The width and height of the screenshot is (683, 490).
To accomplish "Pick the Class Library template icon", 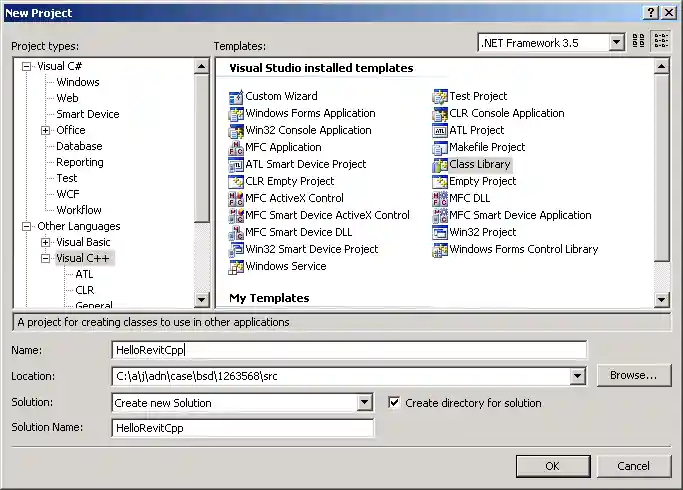I will (x=440, y=165).
